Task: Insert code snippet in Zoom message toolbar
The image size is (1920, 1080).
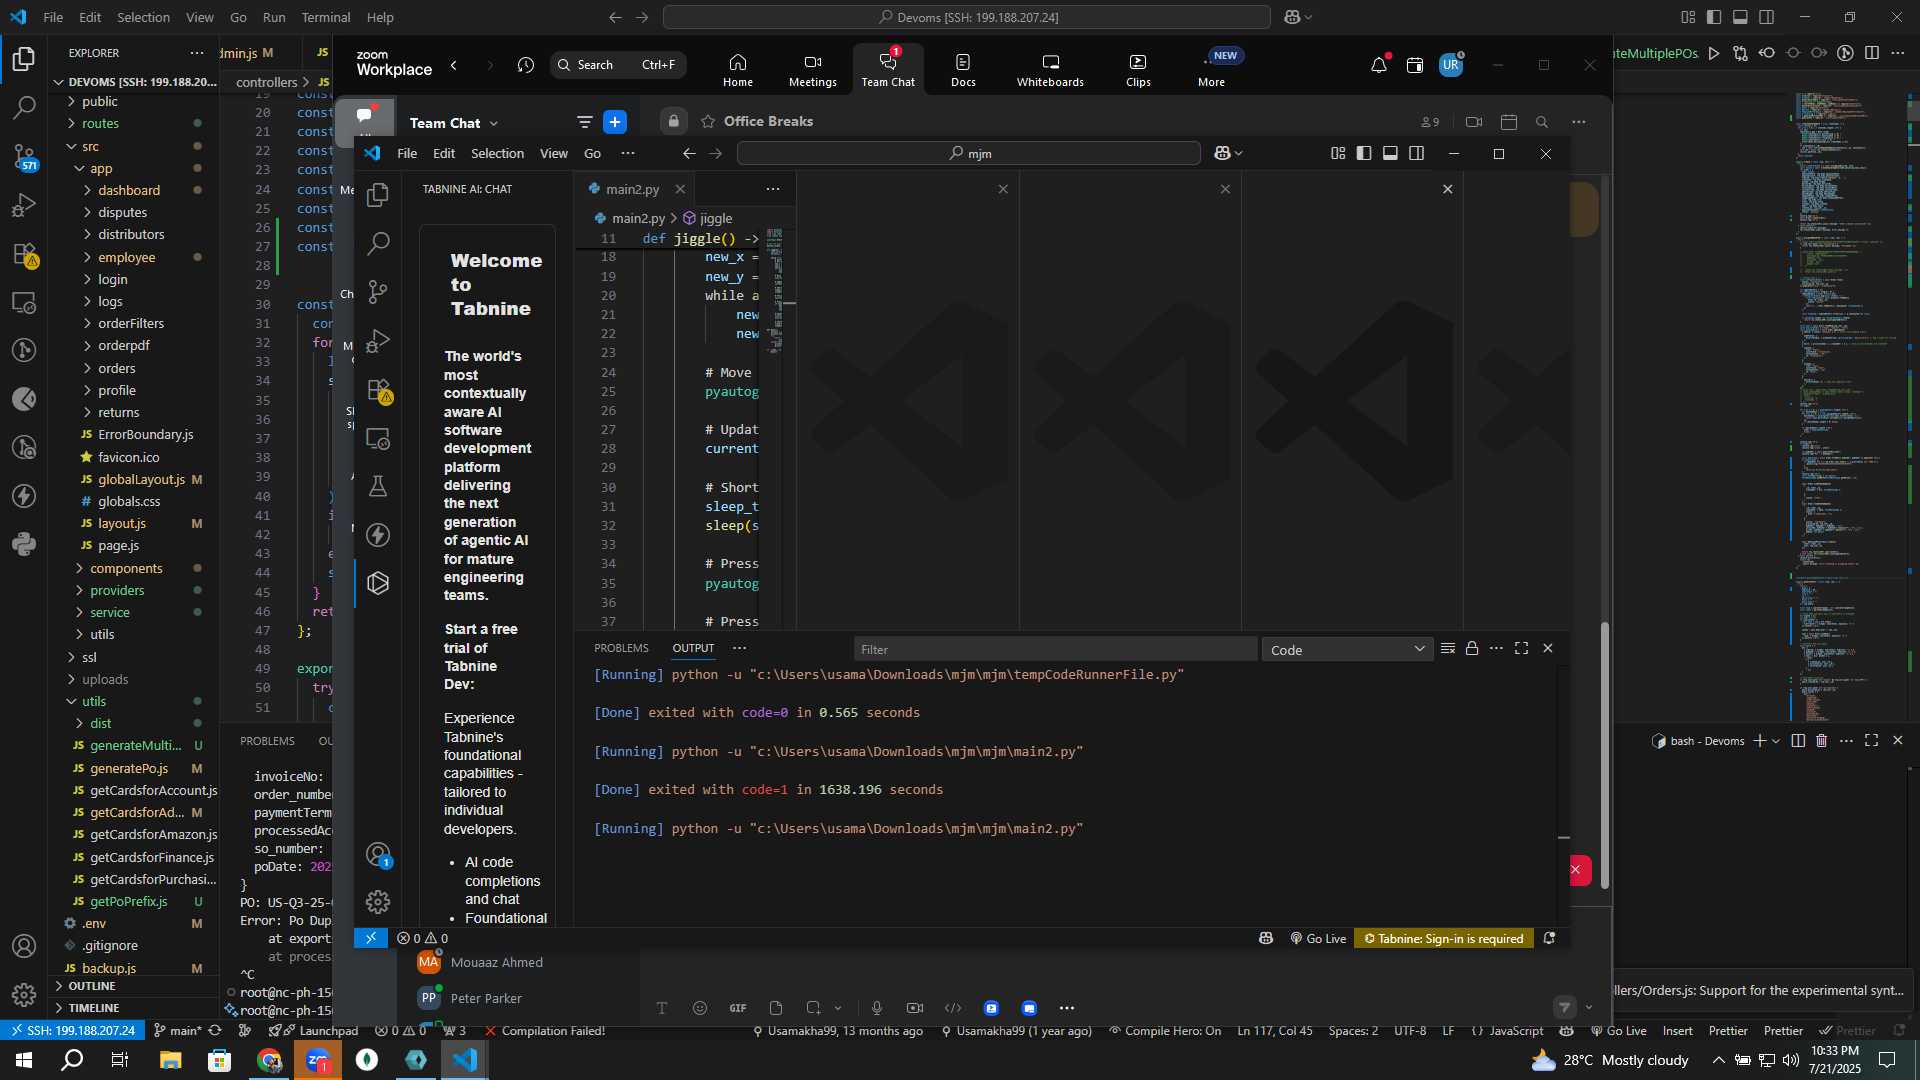Action: pos(953,1008)
